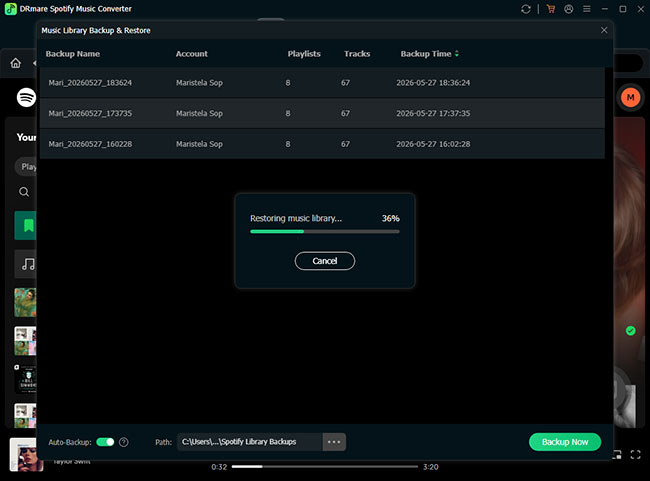Image resolution: width=650 pixels, height=481 pixels.
Task: Click Maristela Sop in the 183624 row
Action: (199, 83)
